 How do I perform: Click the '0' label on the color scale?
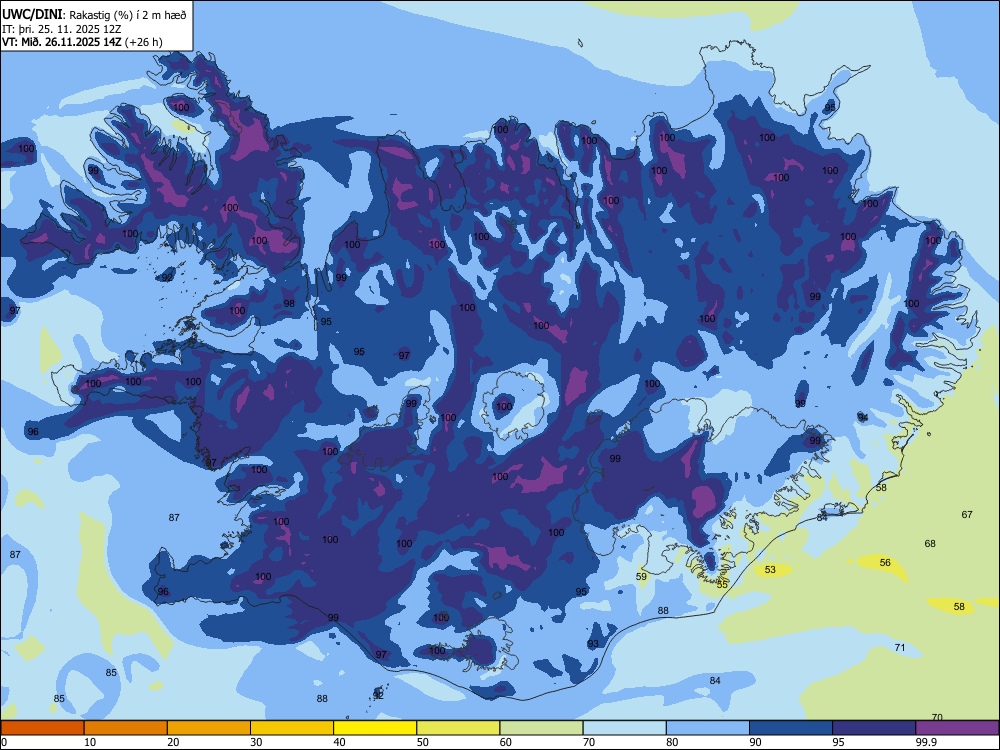(4, 742)
